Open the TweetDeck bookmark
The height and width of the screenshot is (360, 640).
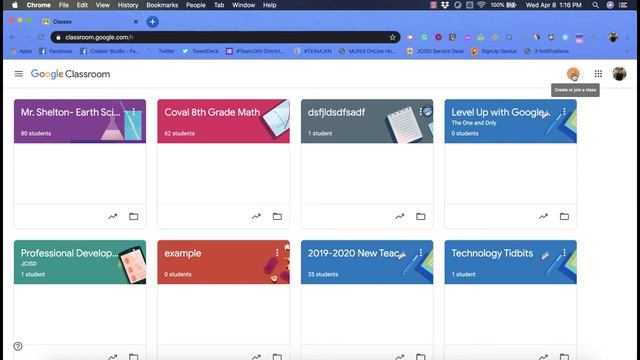(200, 51)
